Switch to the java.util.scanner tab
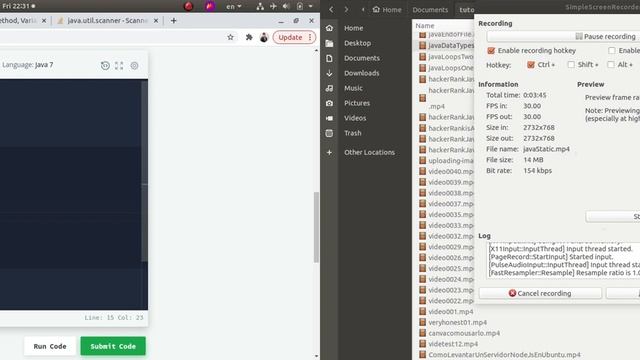 point(108,20)
